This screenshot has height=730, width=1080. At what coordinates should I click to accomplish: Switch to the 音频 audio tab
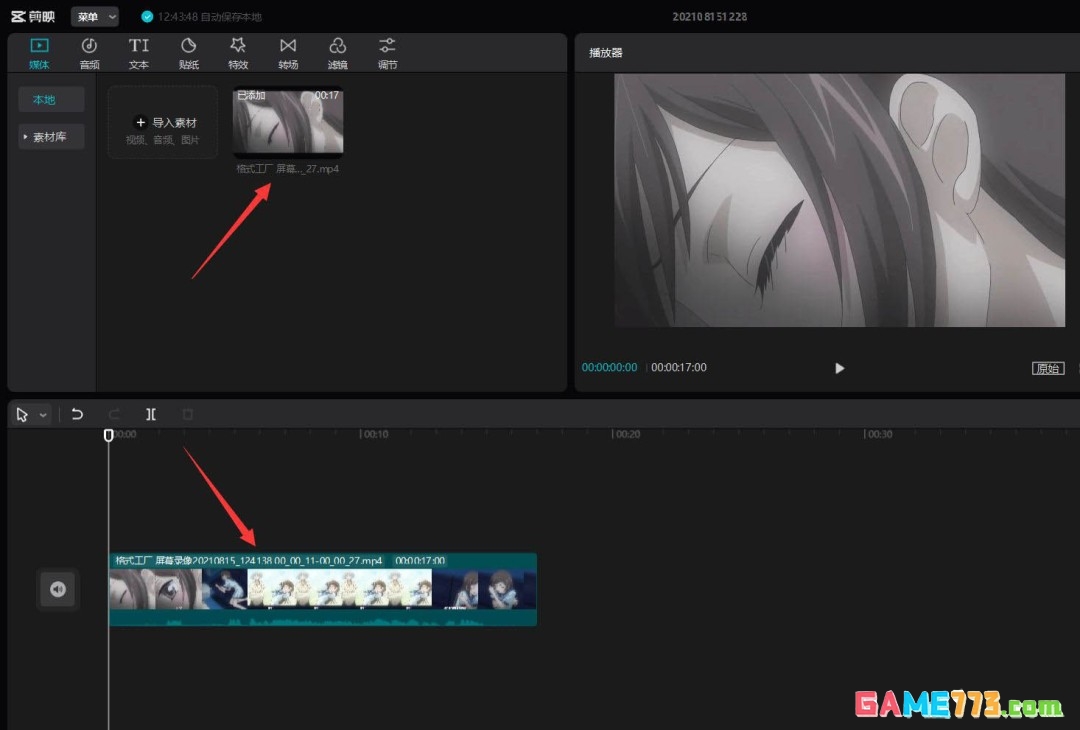point(90,53)
